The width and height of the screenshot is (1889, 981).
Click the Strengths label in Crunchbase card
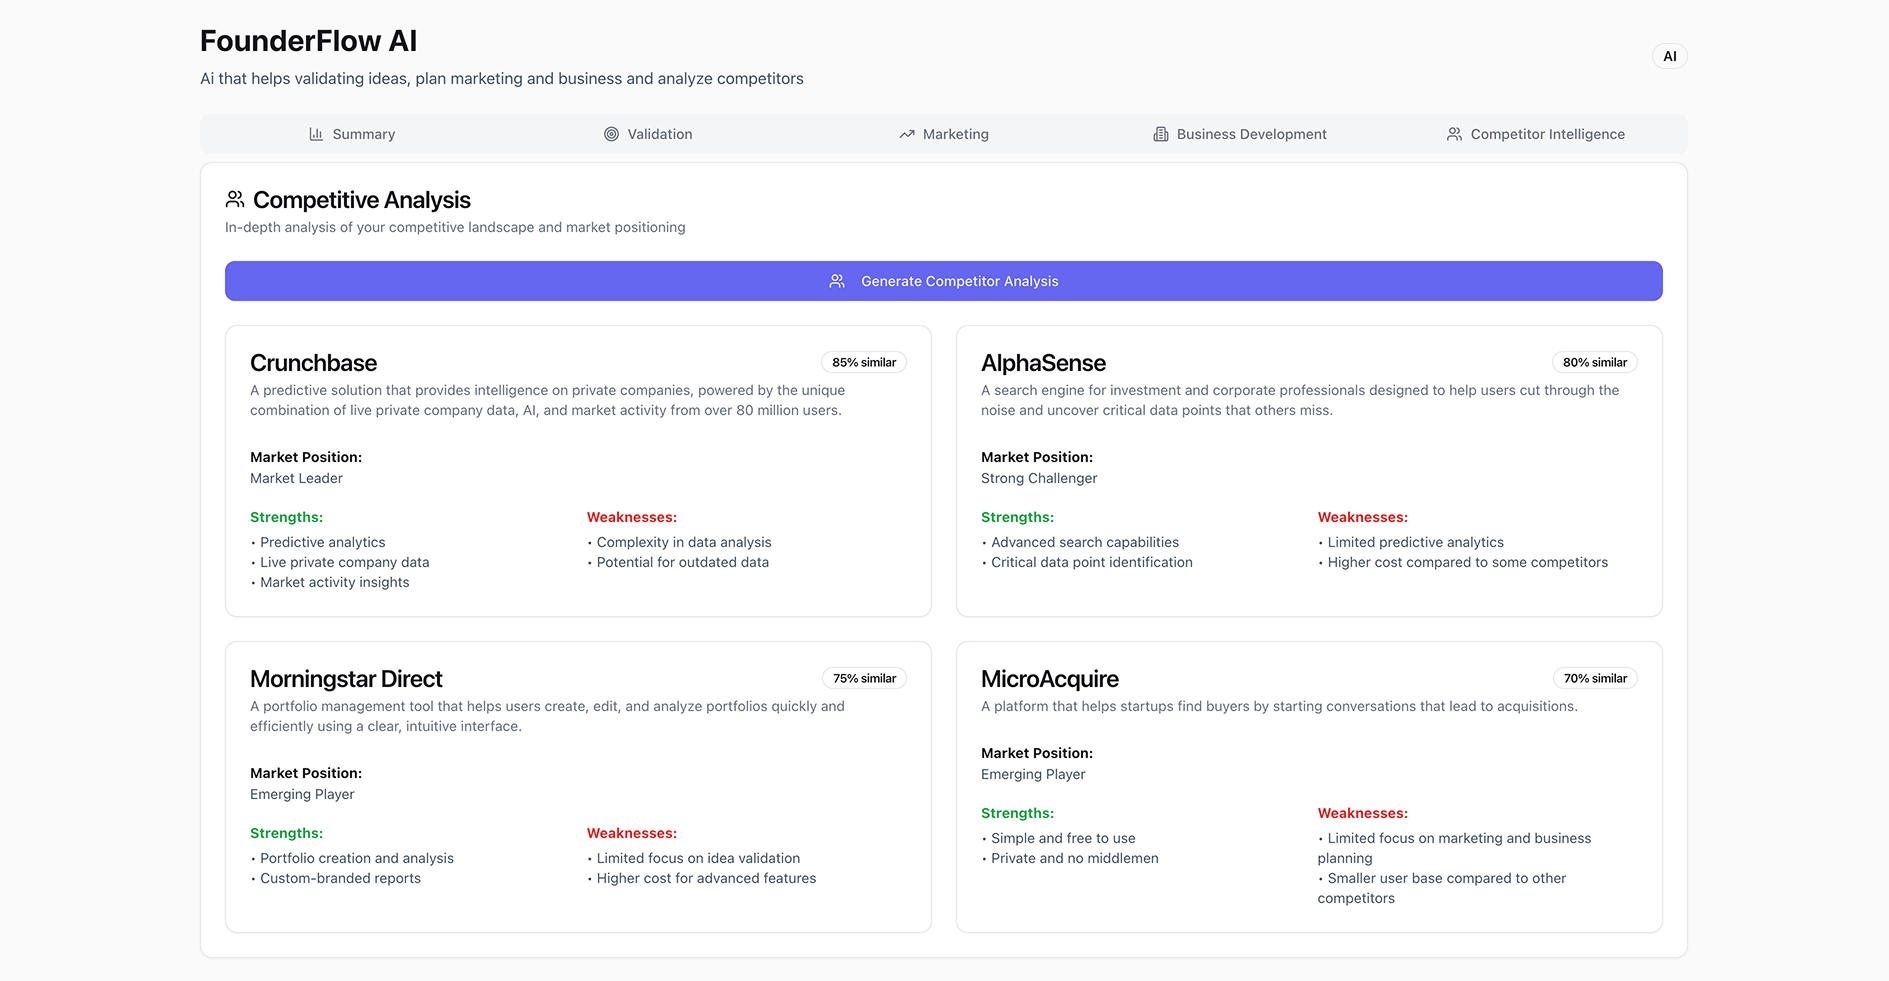(286, 517)
